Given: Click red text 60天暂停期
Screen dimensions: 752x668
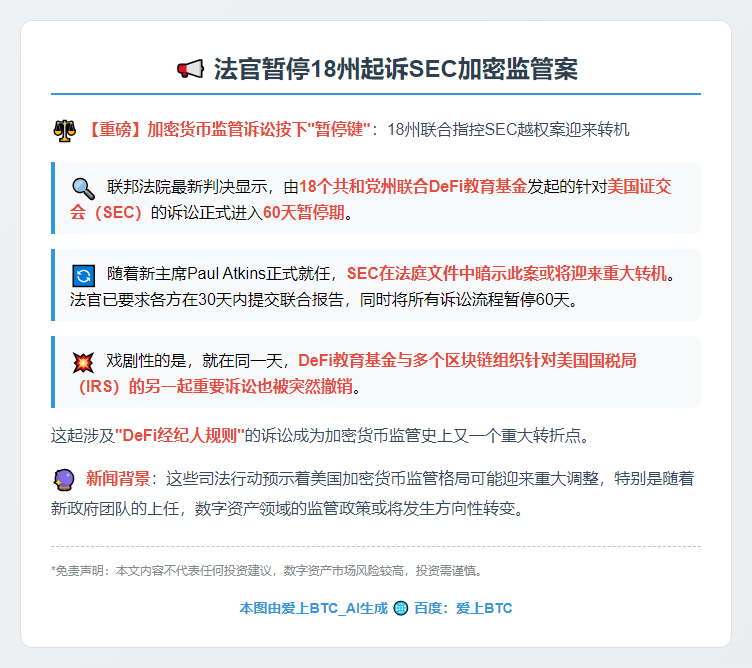Looking at the screenshot, I should pyautogui.click(x=304, y=212).
